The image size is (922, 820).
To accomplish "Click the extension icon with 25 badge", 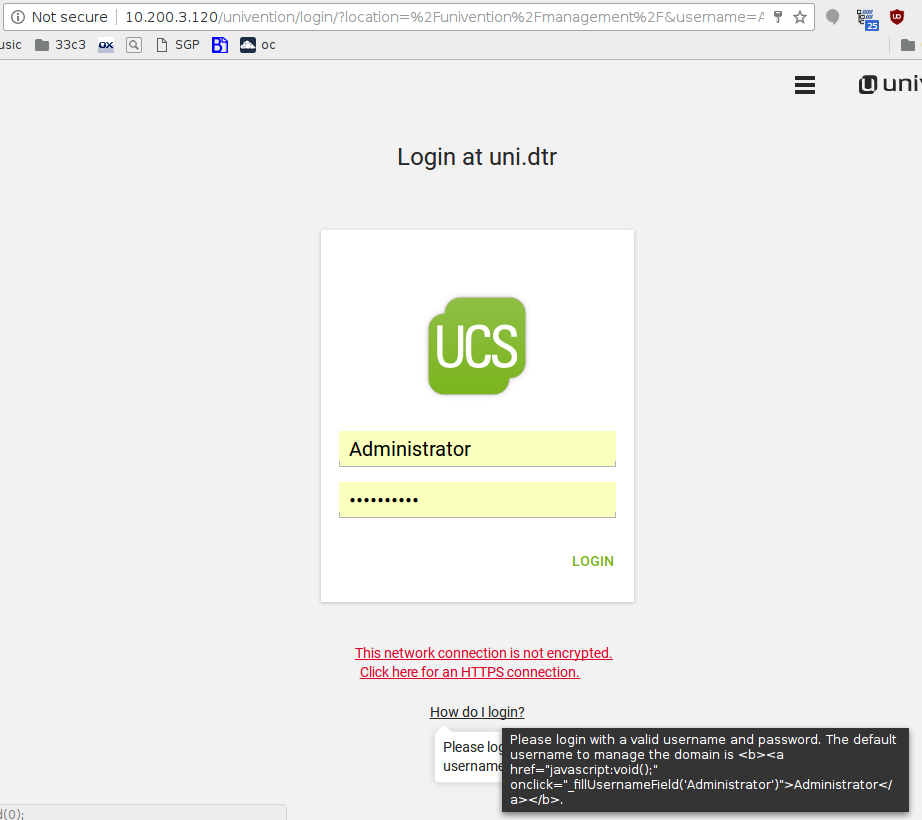I will pyautogui.click(x=868, y=18).
